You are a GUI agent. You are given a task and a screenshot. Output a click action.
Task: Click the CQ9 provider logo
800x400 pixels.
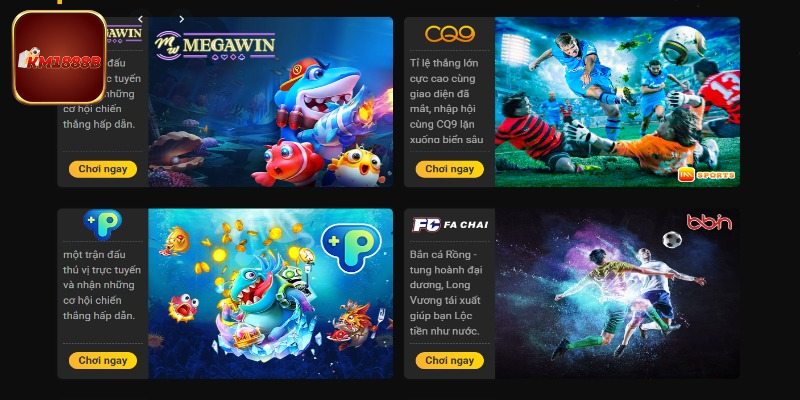449,34
